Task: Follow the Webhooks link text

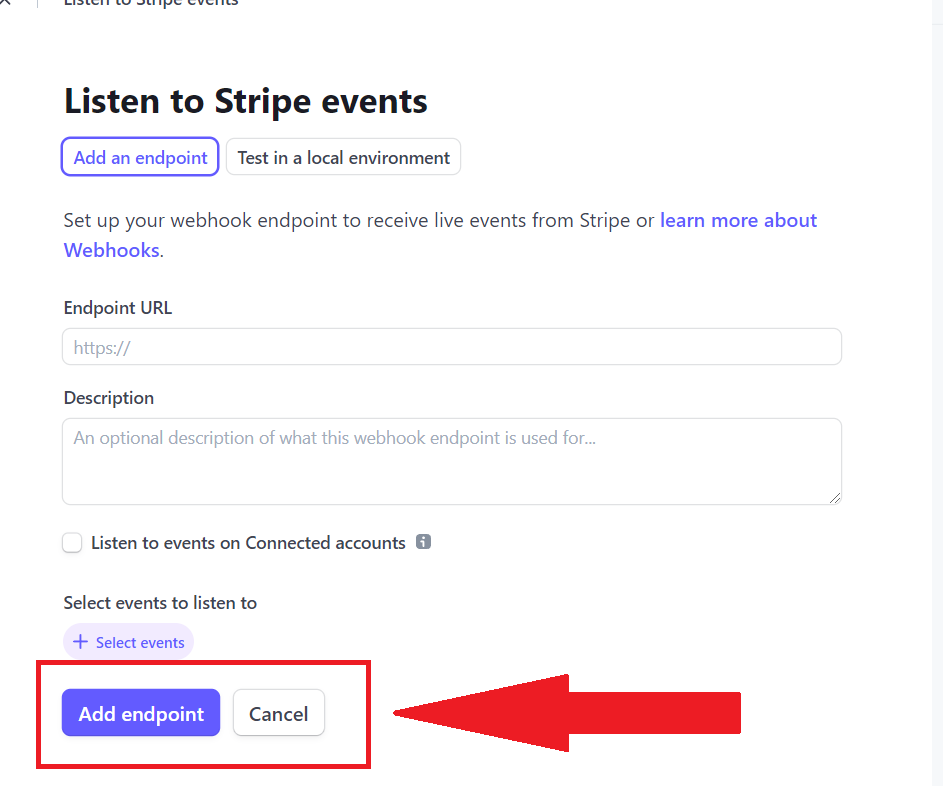Action: click(111, 250)
